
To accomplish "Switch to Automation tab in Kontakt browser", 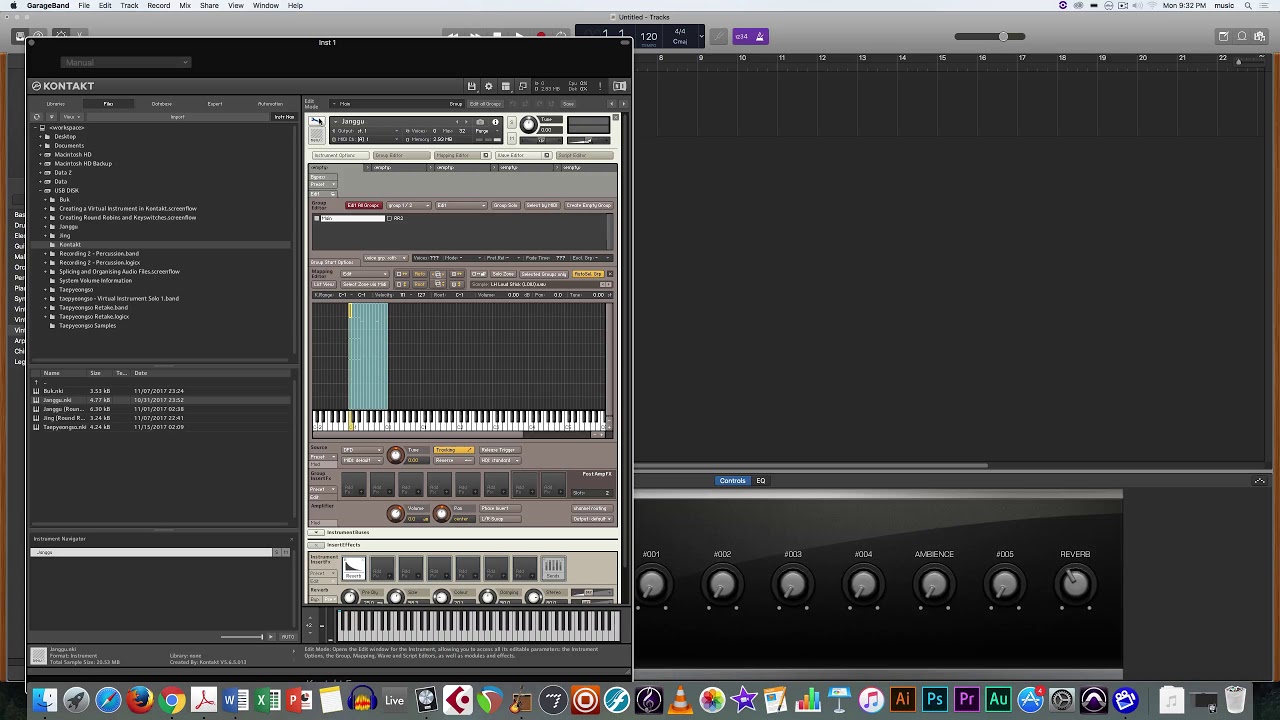I will pos(270,104).
